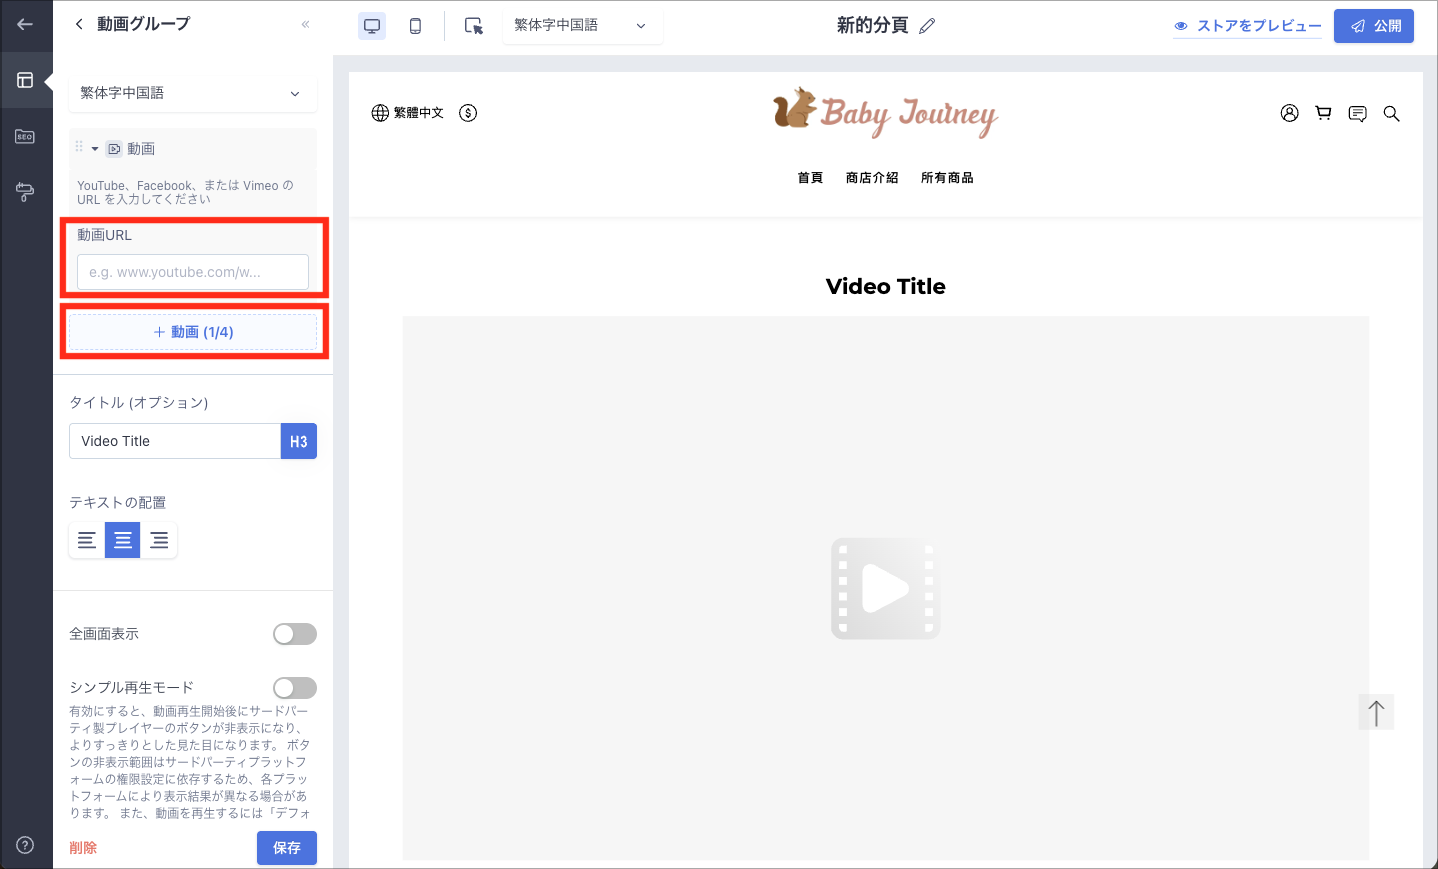Align text to the right
The height and width of the screenshot is (869, 1438).
[159, 540]
